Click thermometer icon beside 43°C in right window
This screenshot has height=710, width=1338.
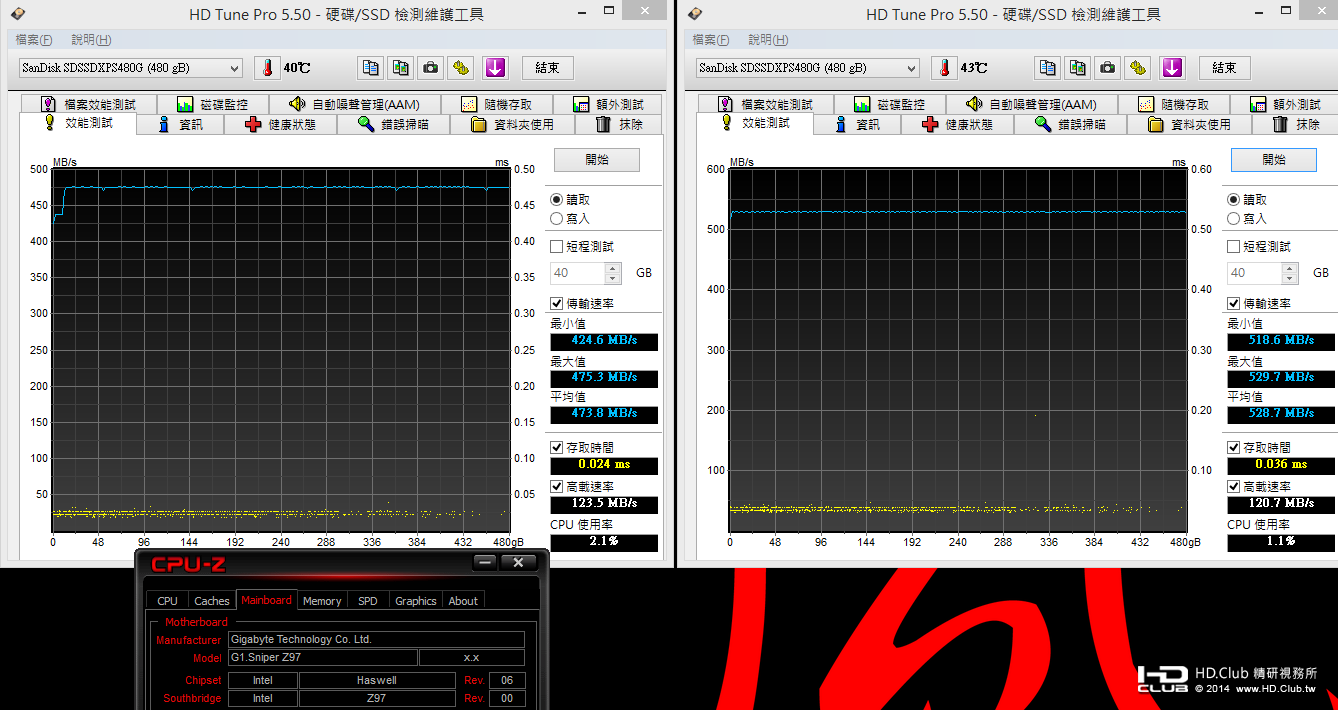tap(944, 68)
